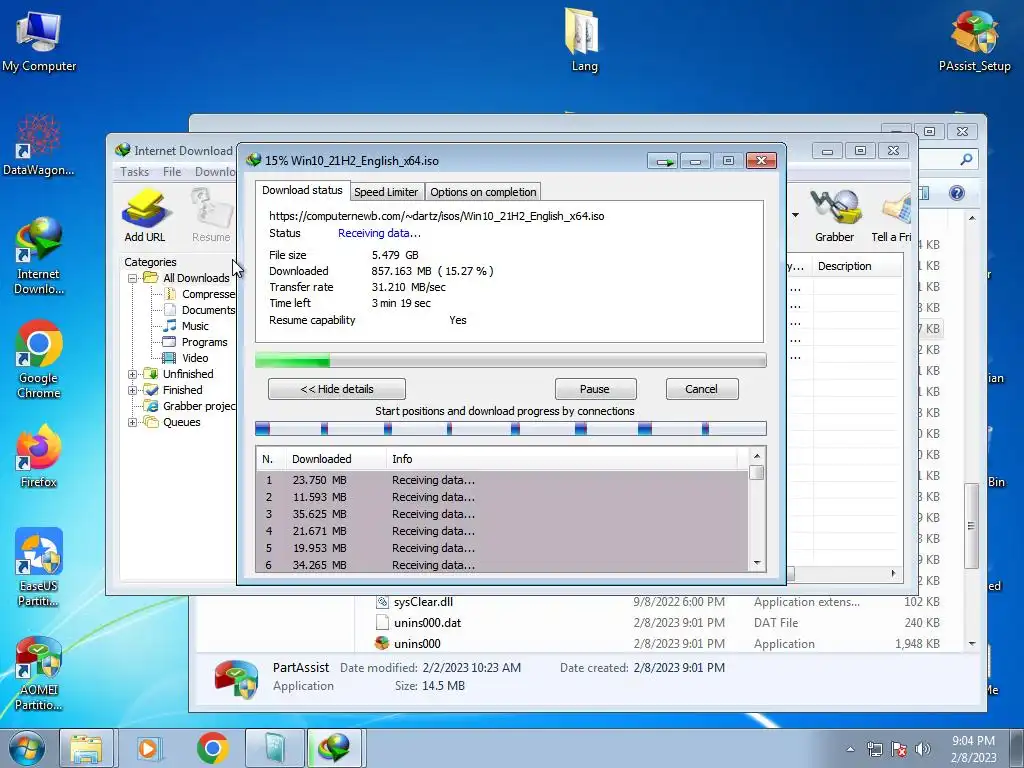Open the Tasks menu in IDM
This screenshot has width=1024, height=768.
coord(135,172)
